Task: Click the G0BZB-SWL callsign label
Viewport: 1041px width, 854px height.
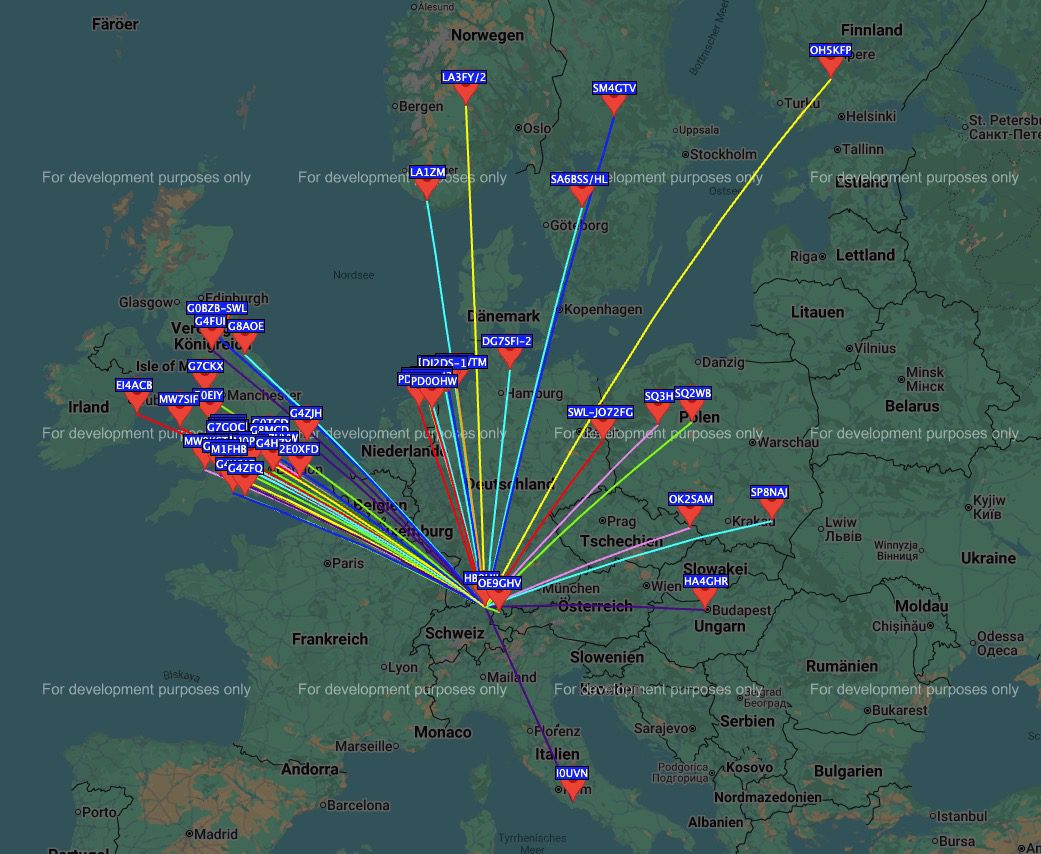Action: coord(216,308)
